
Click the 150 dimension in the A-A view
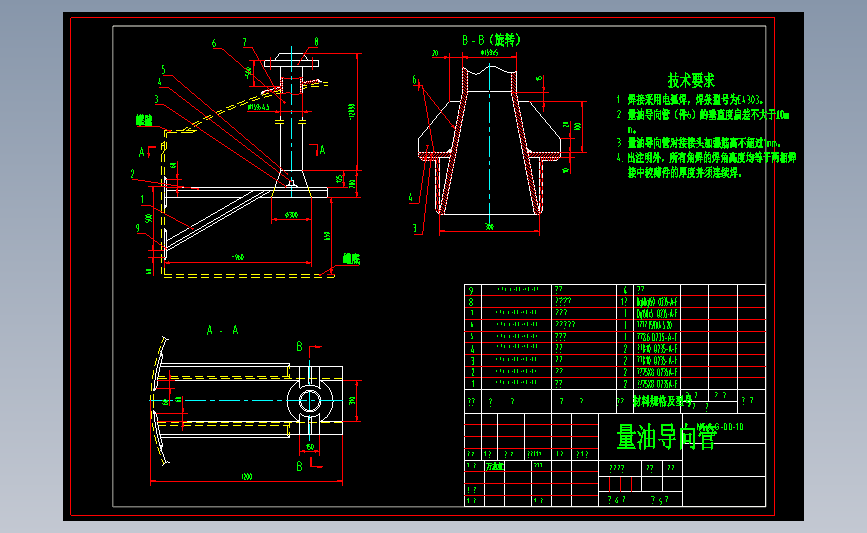tap(310, 447)
